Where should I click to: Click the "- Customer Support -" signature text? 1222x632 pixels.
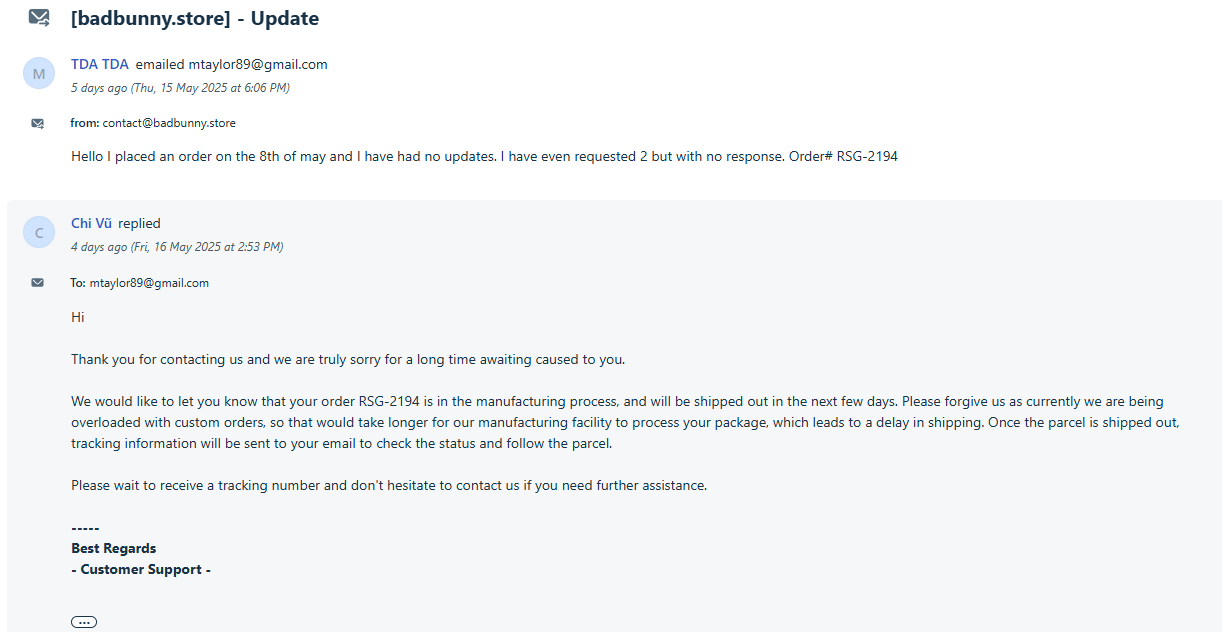pos(141,569)
